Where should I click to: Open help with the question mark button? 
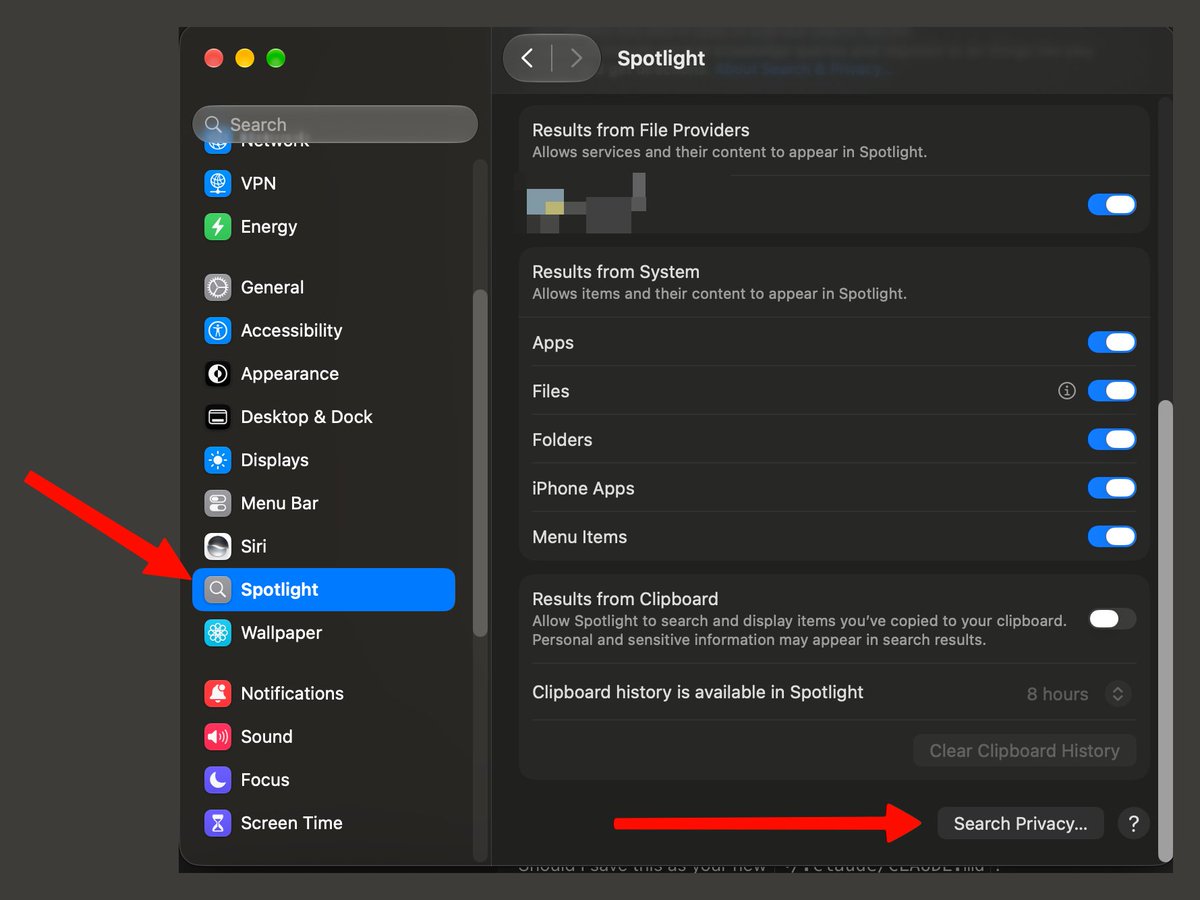tap(1133, 824)
